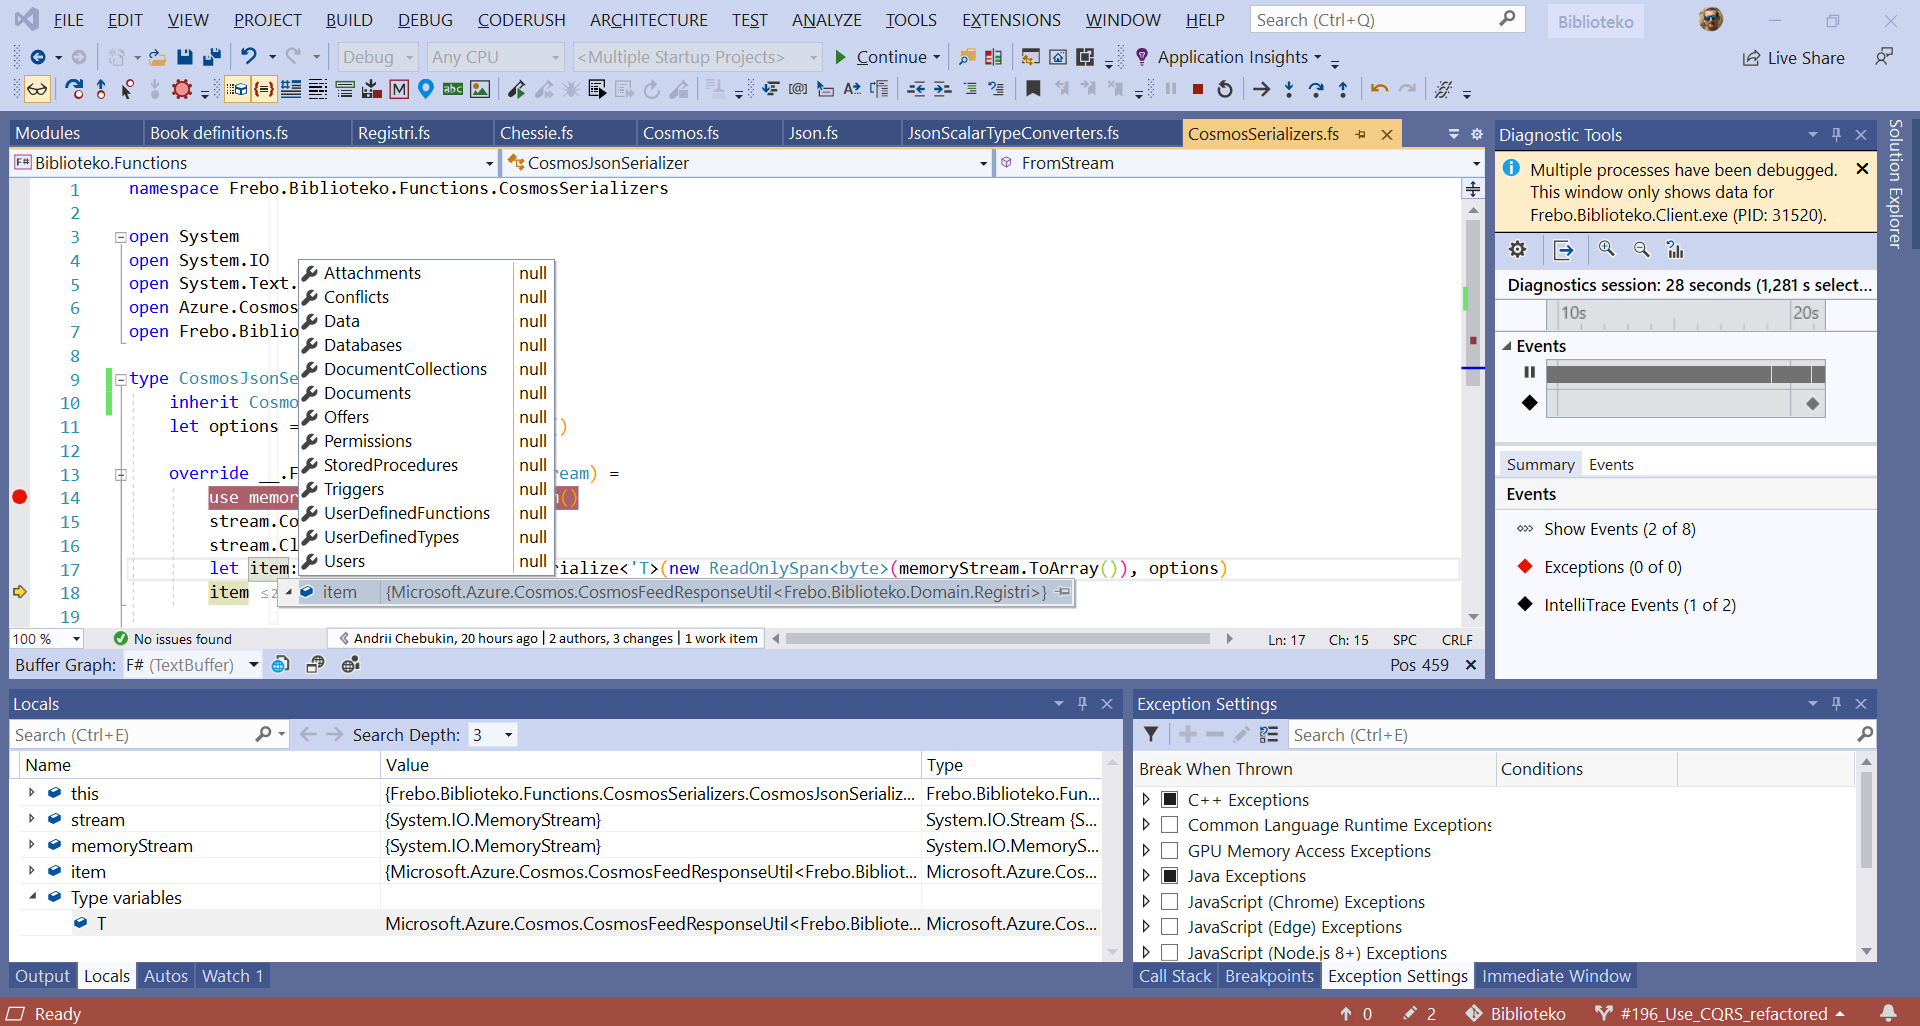Click Show Next Statement arrow icon
The image size is (1920, 1026).
[1261, 89]
